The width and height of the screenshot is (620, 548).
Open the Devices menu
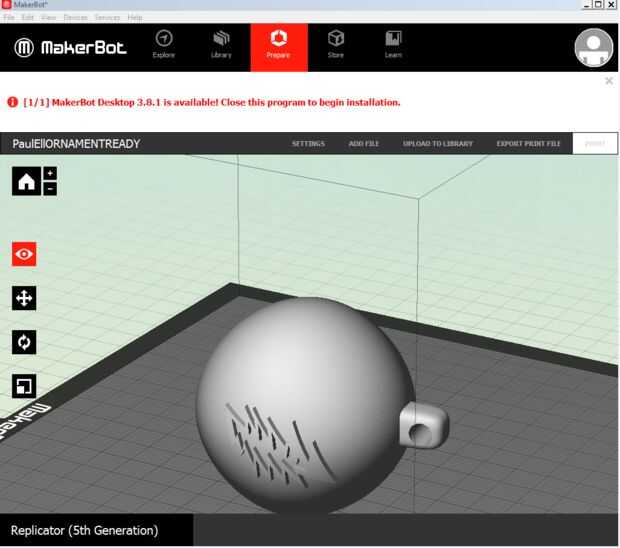point(75,17)
